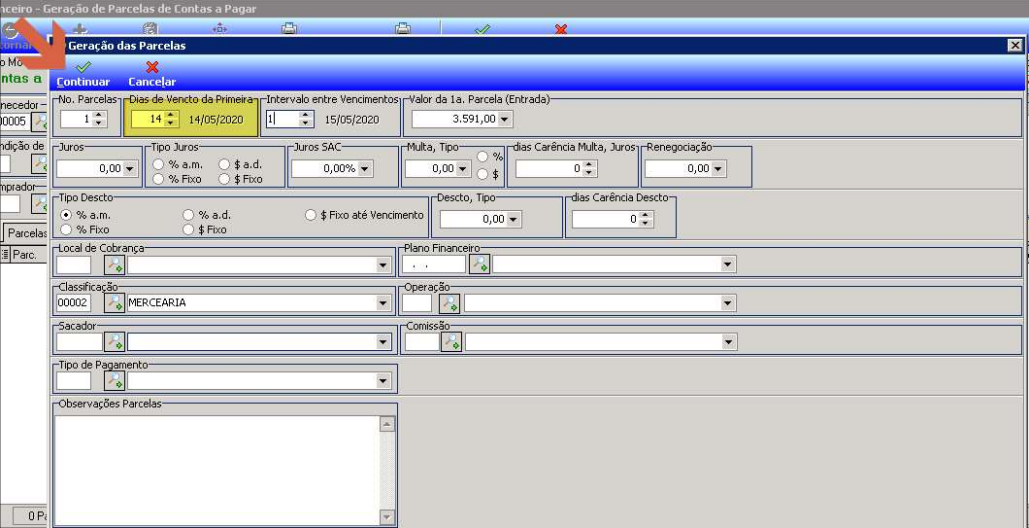Click the Continuar button label

click(x=83, y=82)
